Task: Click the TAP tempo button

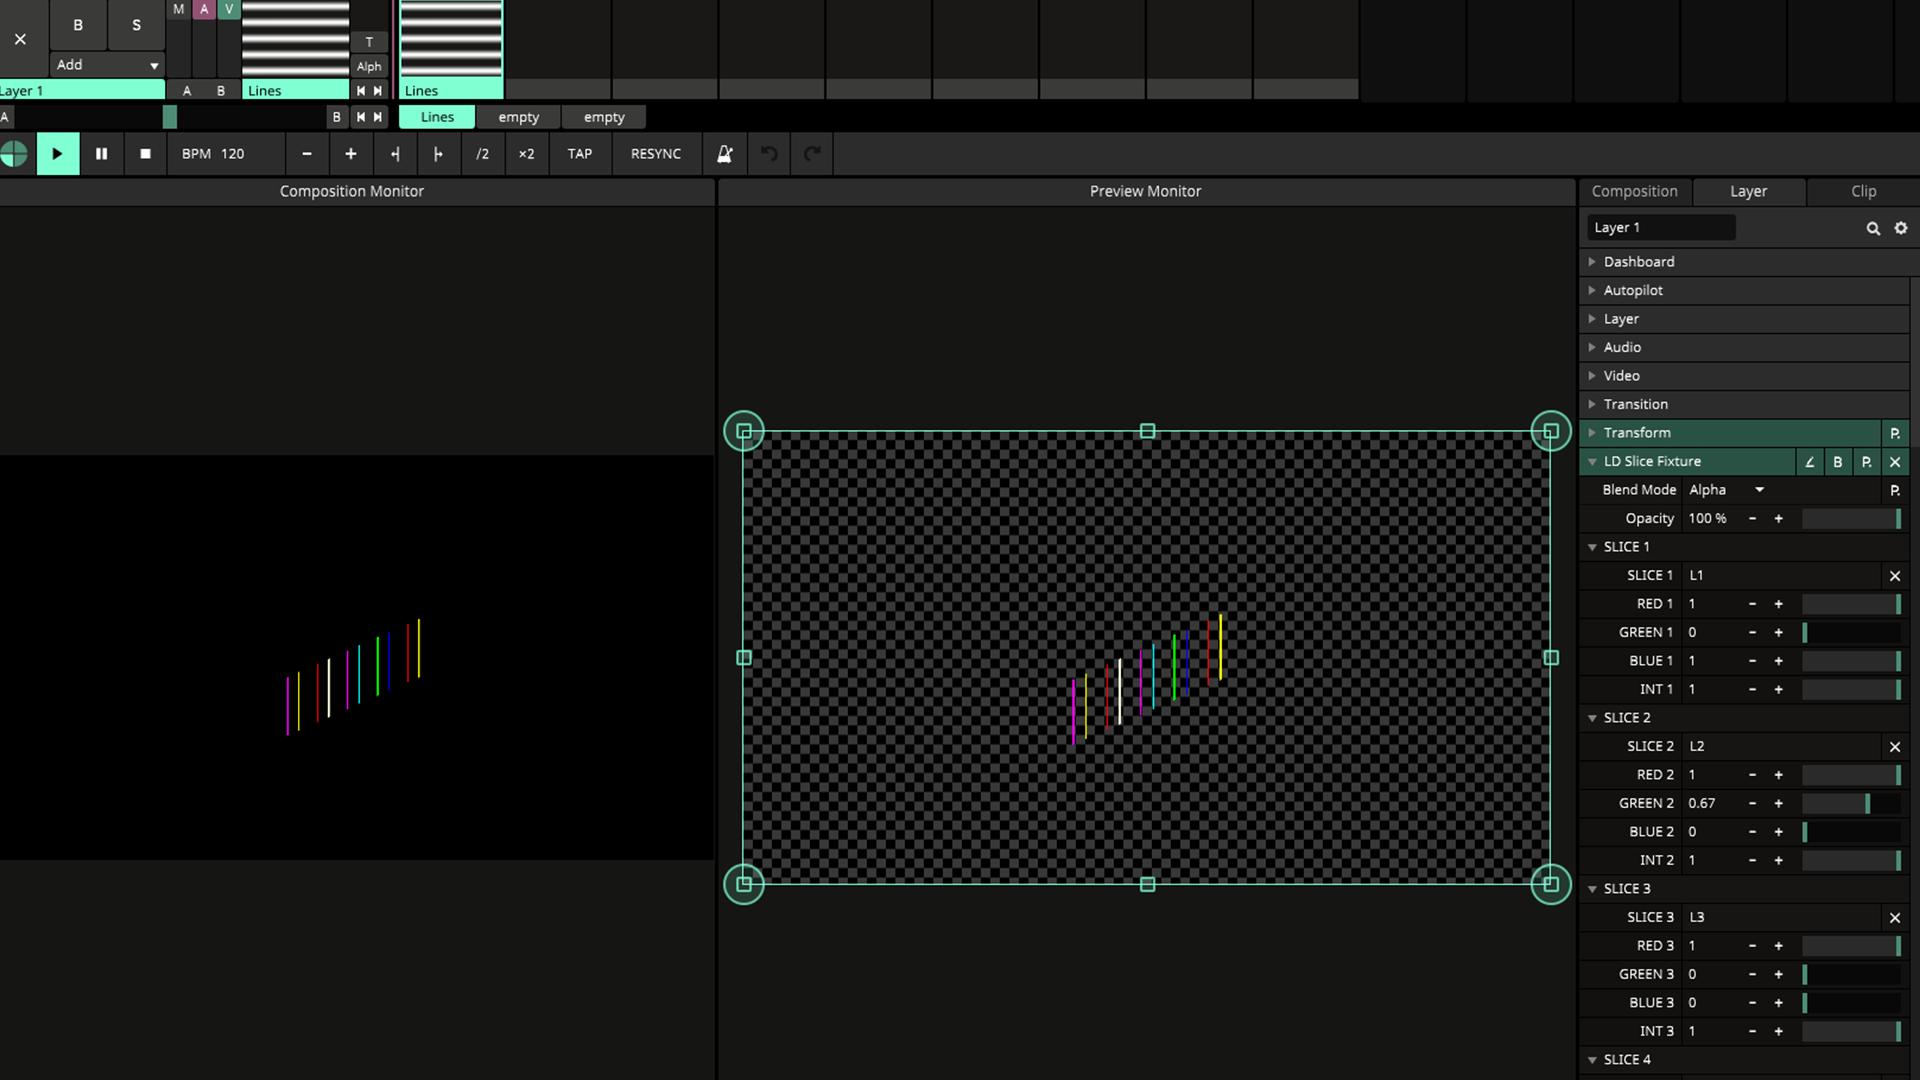Action: point(580,154)
